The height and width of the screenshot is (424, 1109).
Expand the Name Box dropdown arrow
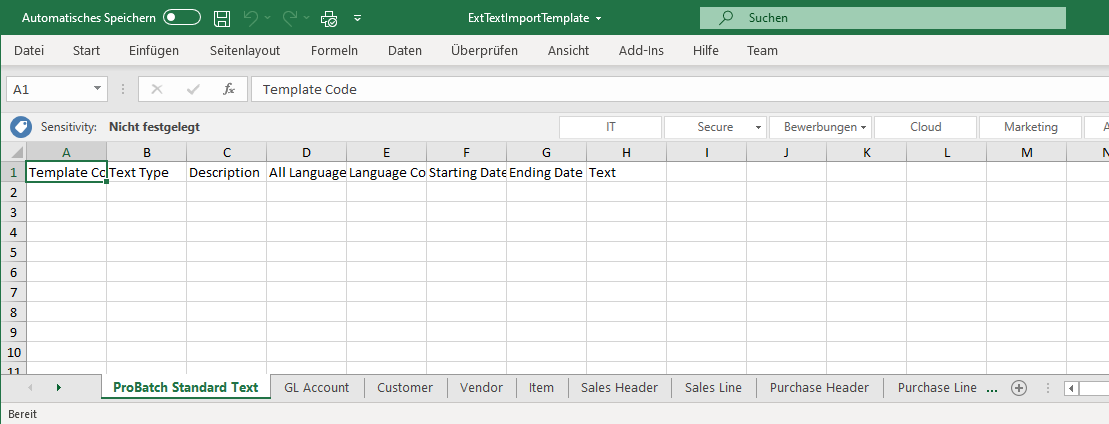[x=98, y=89]
